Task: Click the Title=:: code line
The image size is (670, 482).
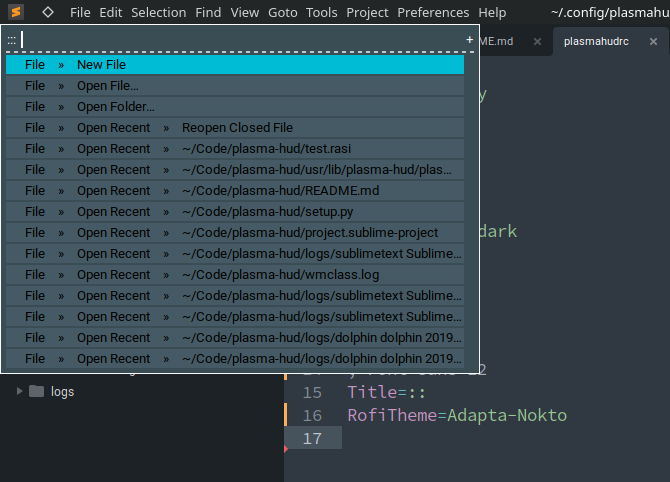Action: [386, 392]
